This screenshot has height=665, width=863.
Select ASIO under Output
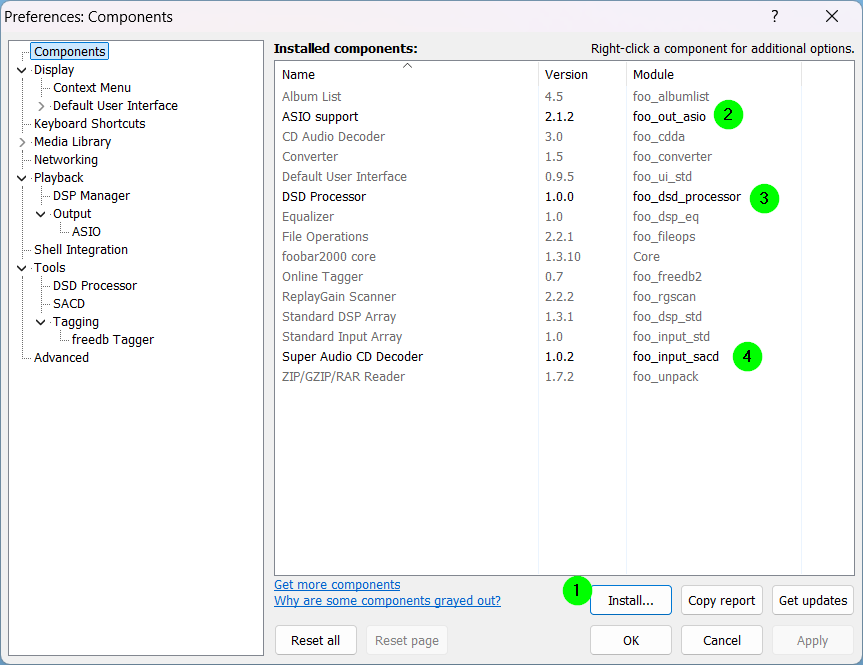pyautogui.click(x=86, y=232)
